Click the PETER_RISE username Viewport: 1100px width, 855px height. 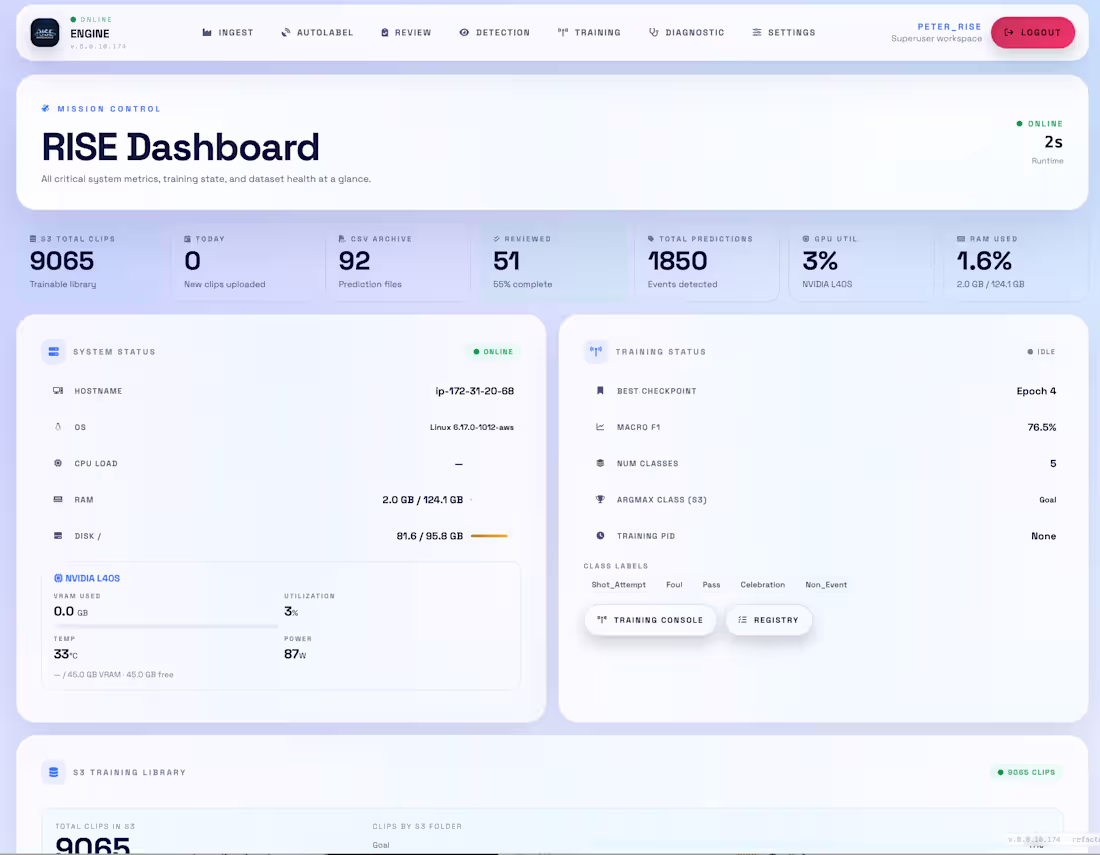tap(949, 27)
